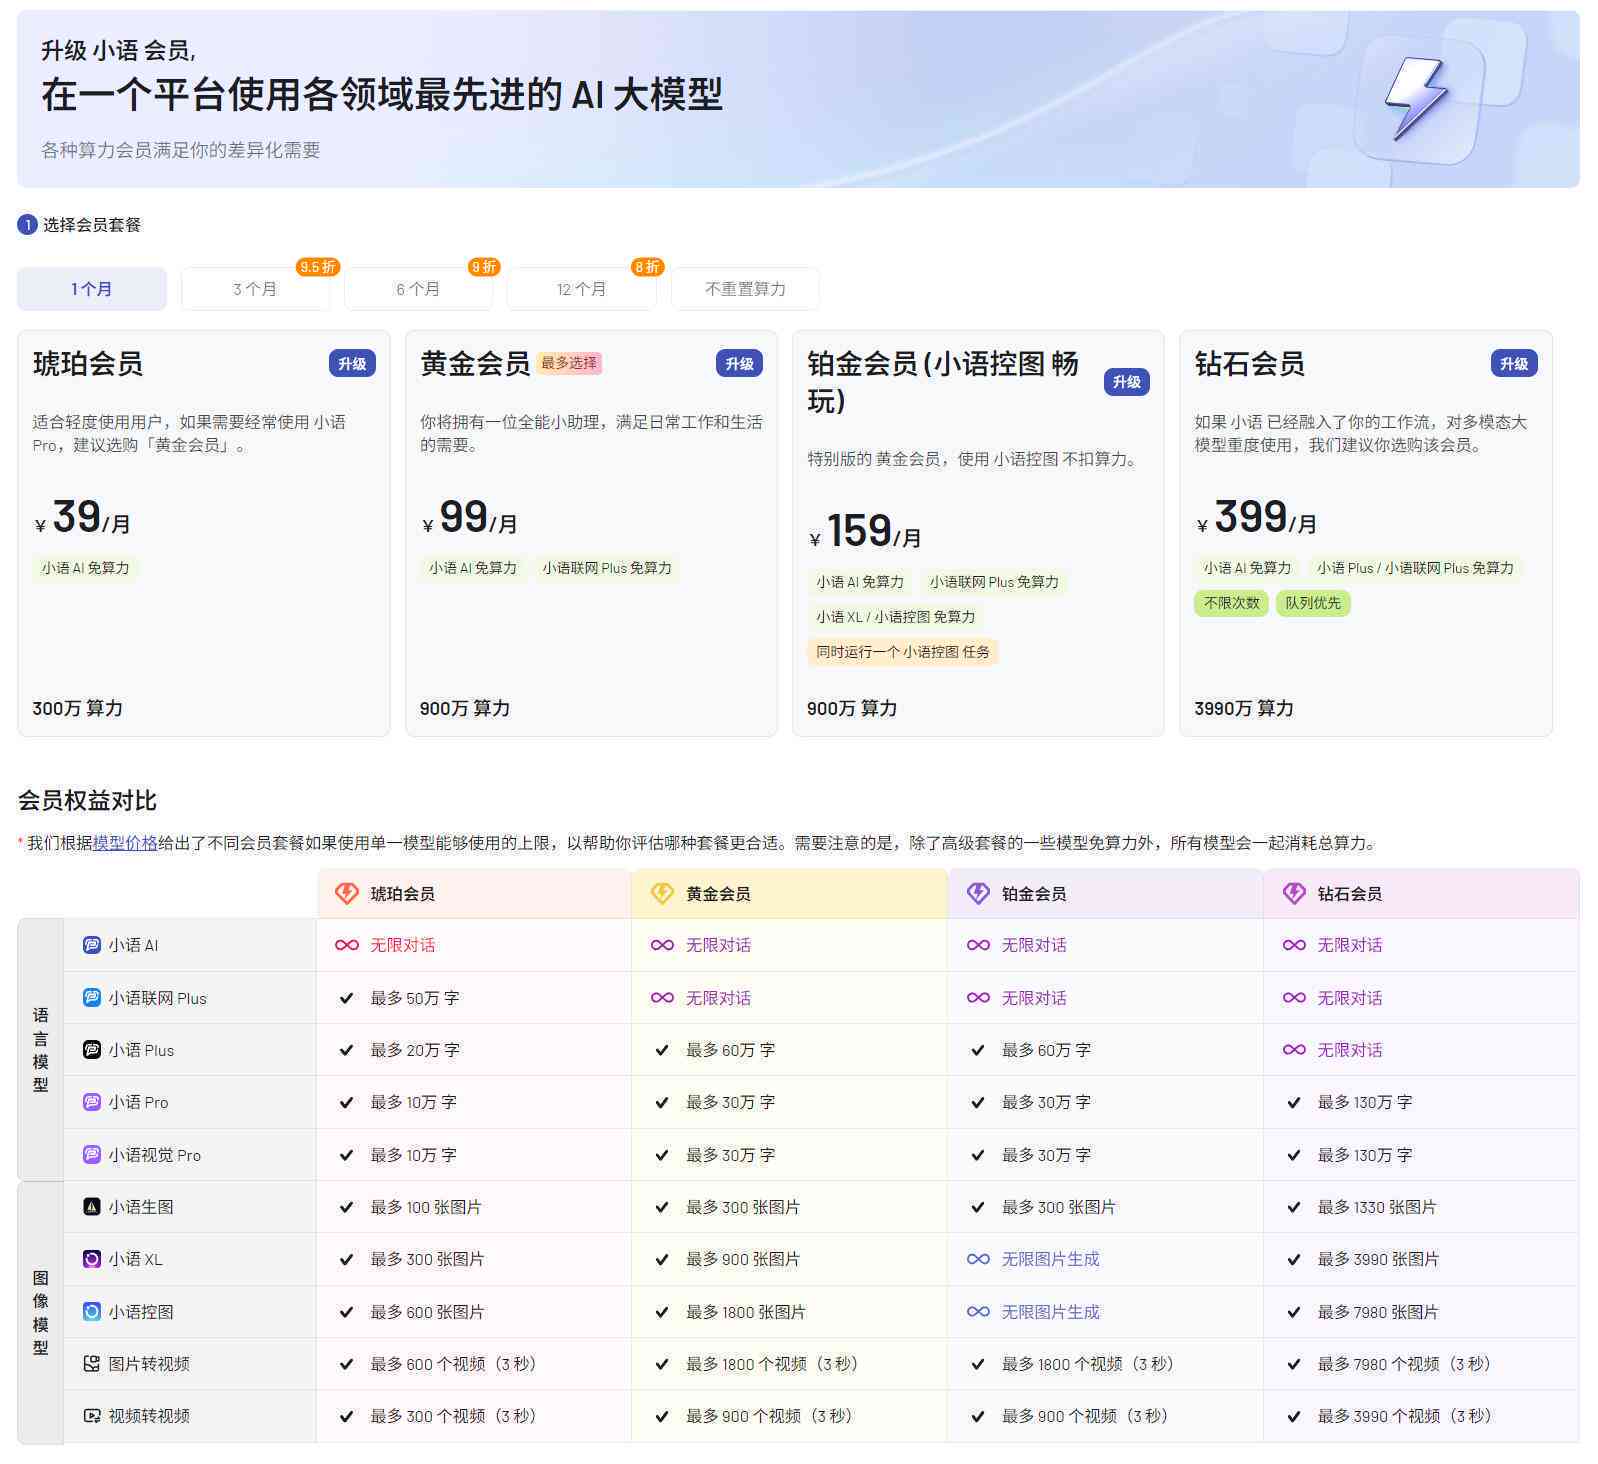This screenshot has width=1598, height=1464.
Task: Click the 黄金会员 column header badge icon
Action: [662, 893]
